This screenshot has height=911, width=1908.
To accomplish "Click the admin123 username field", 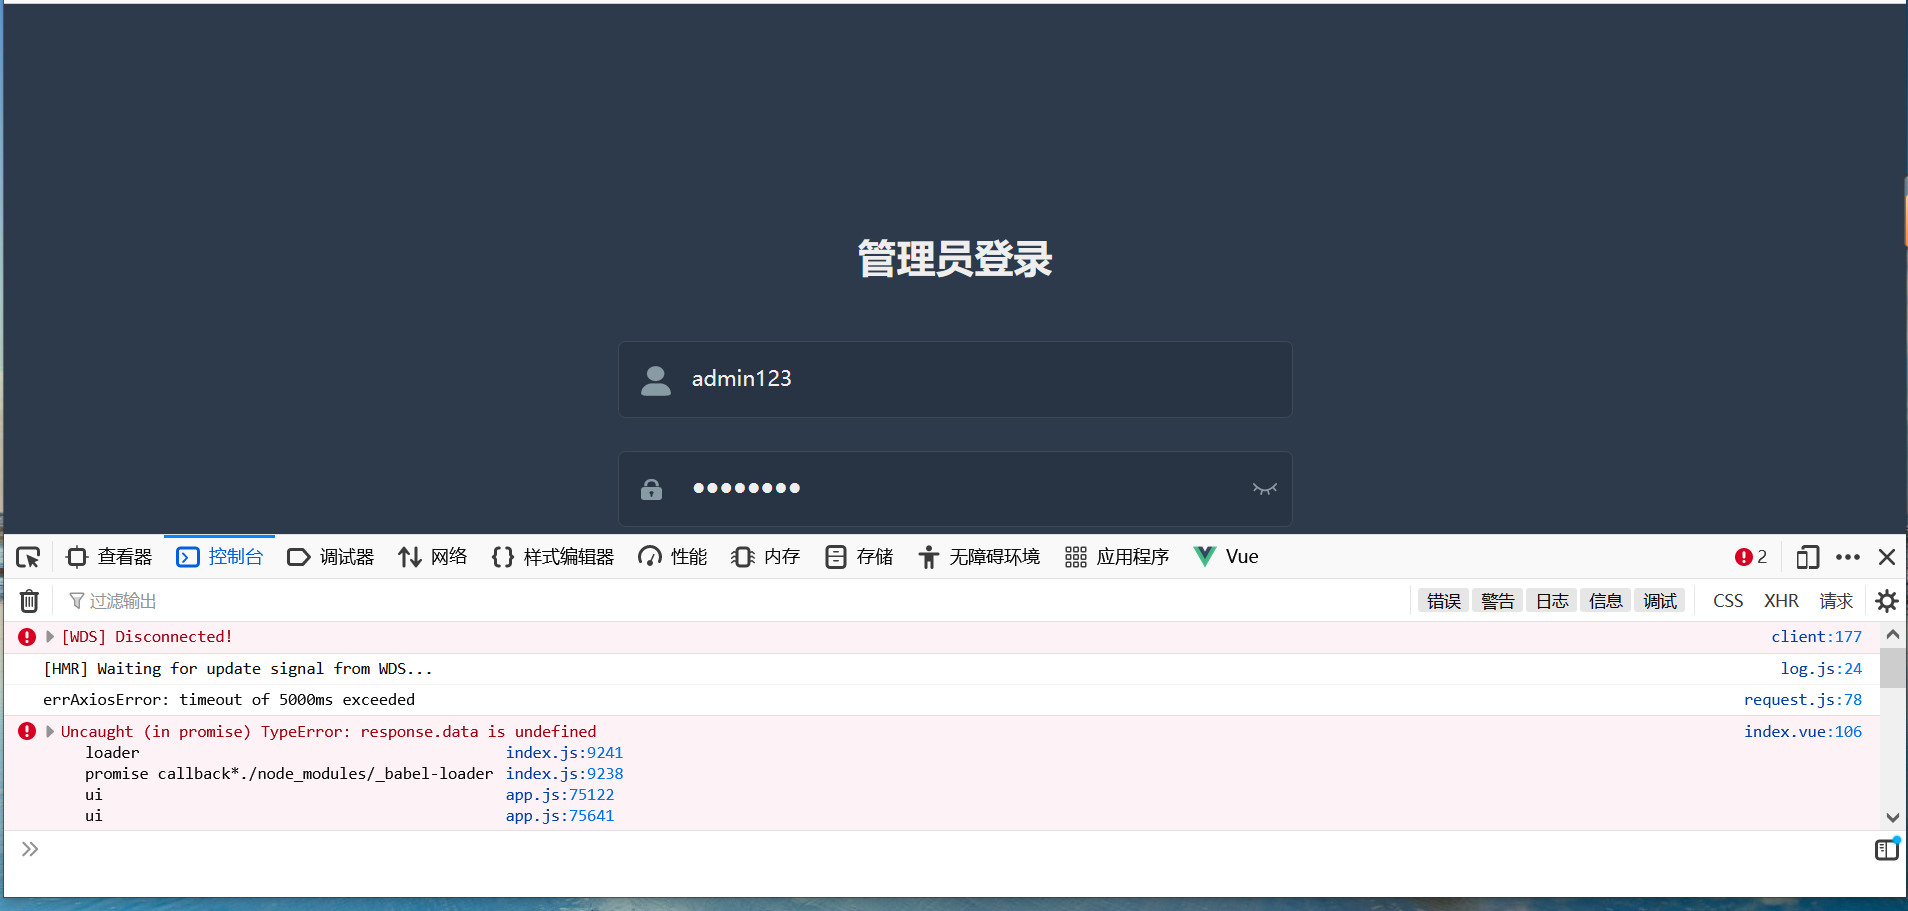I will tap(954, 379).
